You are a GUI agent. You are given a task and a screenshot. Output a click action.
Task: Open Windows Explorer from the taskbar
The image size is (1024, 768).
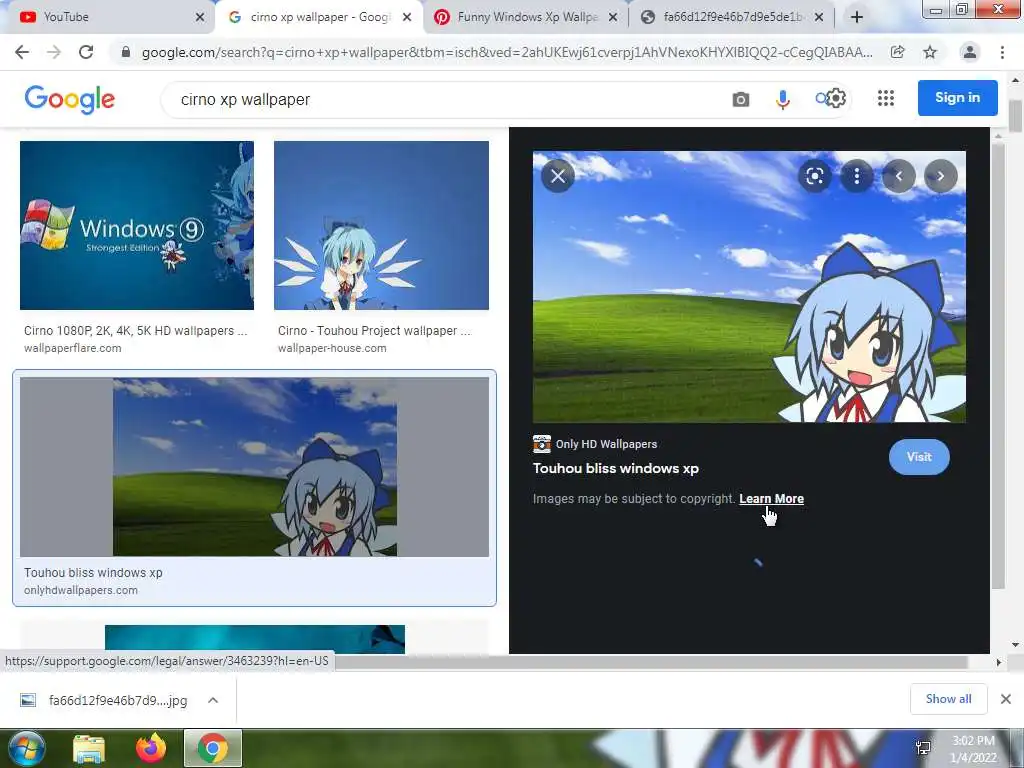[x=89, y=748]
